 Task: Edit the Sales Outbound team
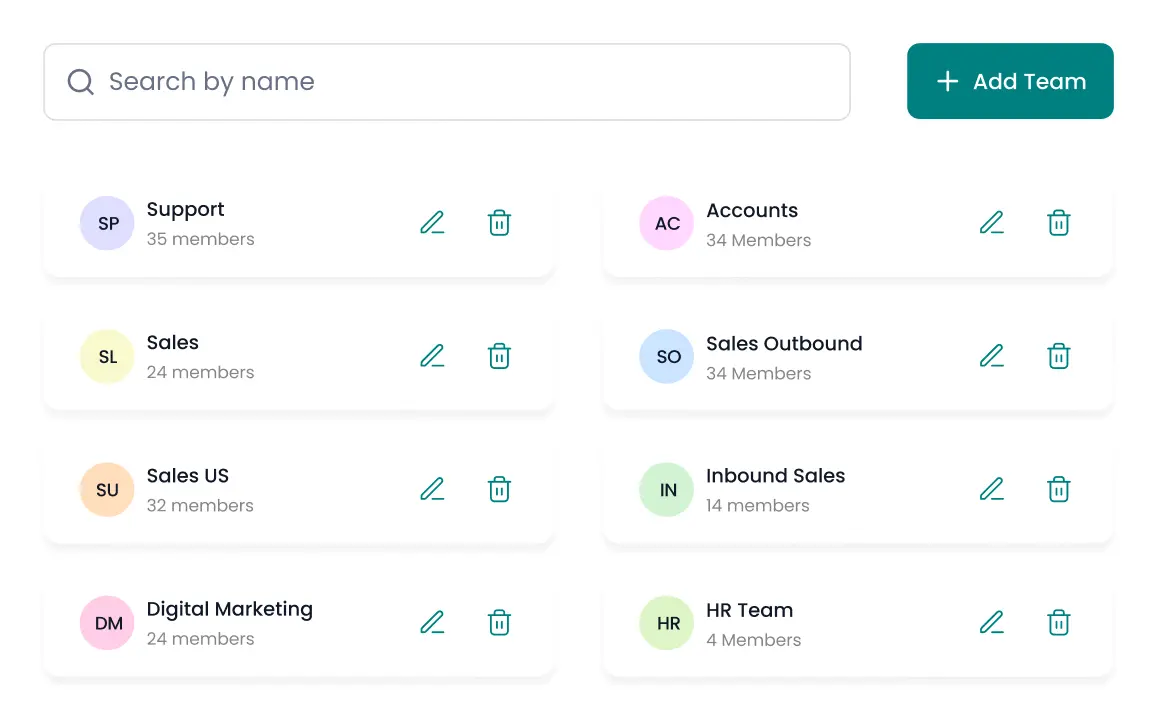point(991,356)
